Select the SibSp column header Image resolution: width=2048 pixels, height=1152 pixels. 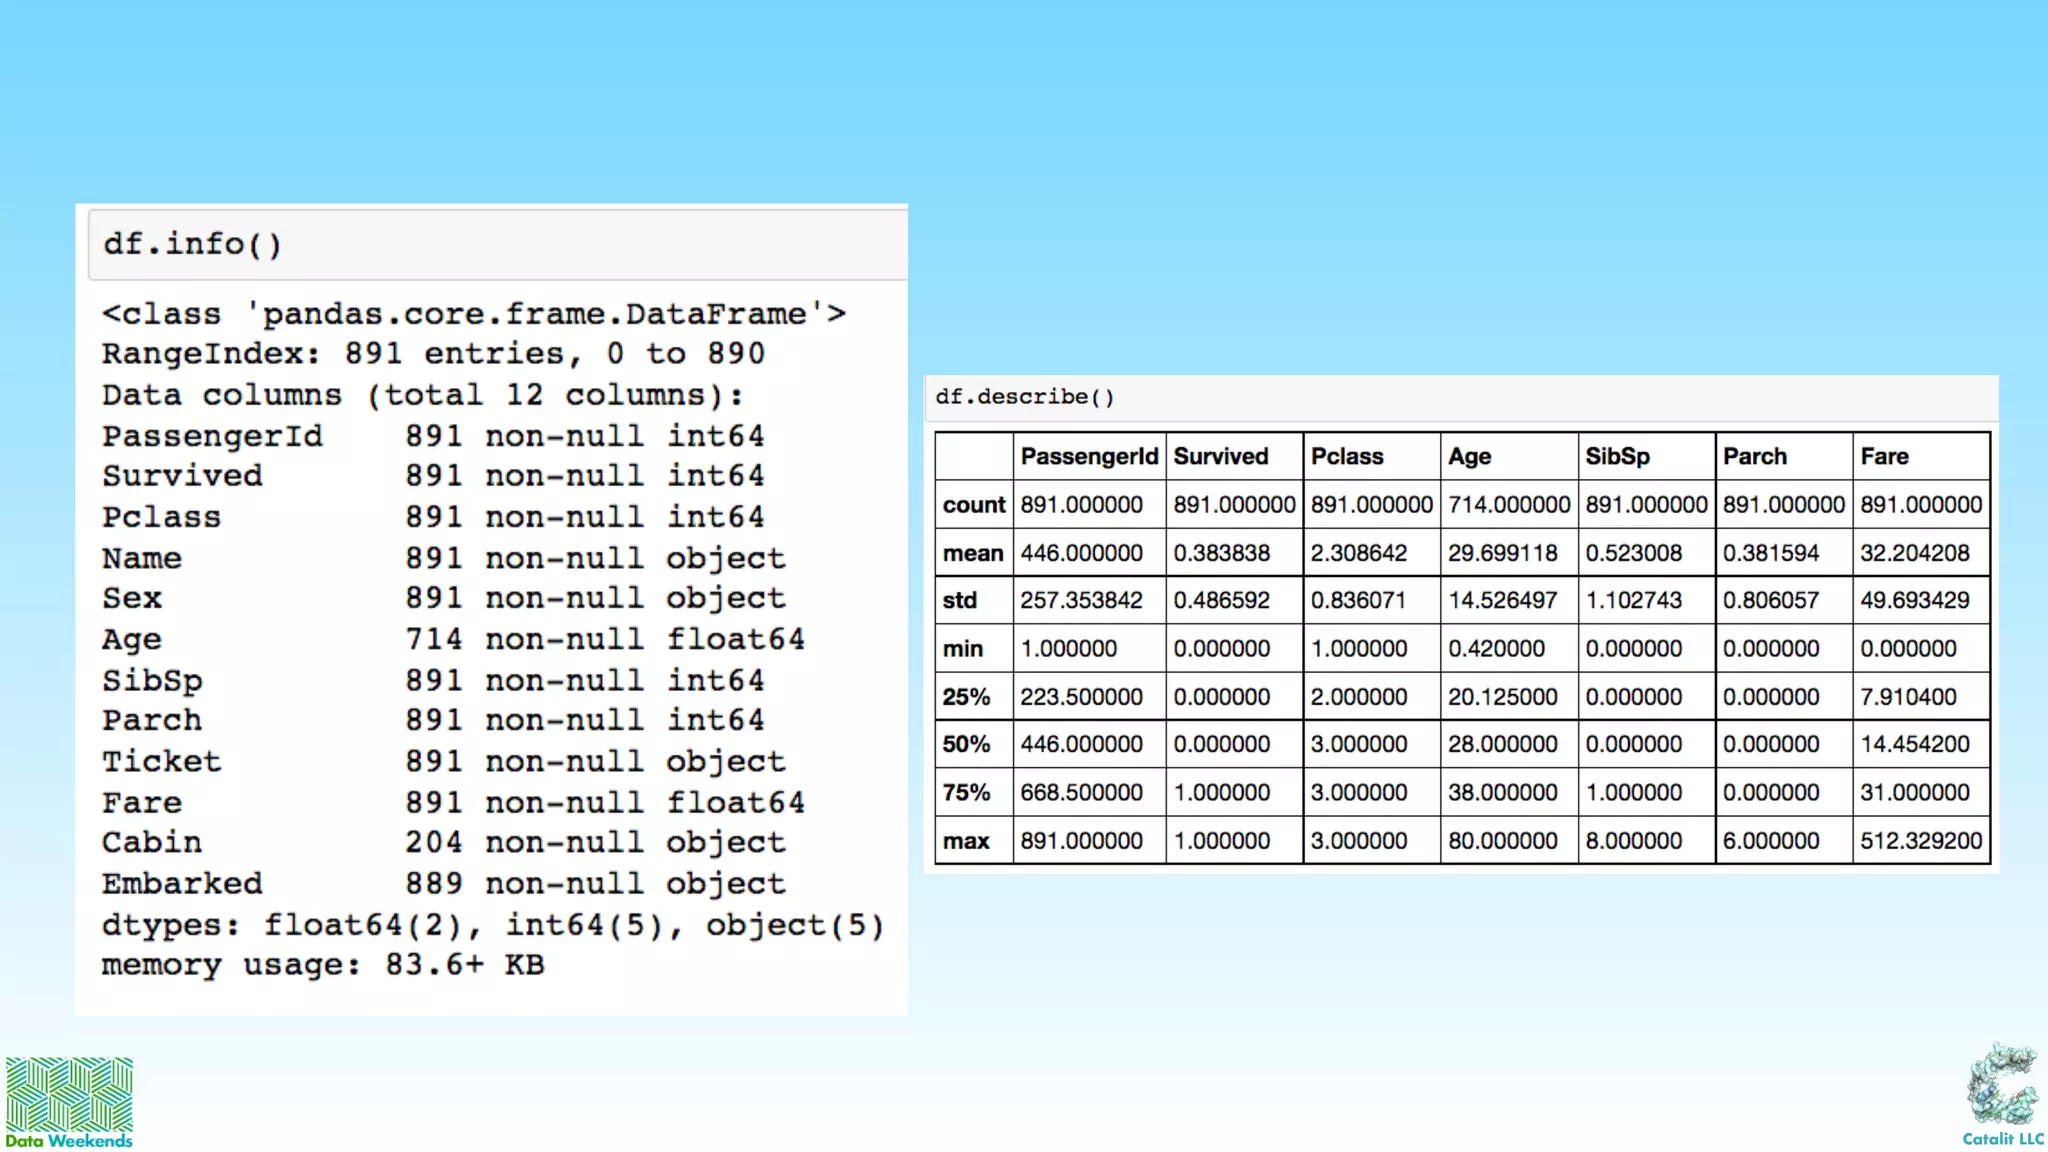pyautogui.click(x=1617, y=457)
